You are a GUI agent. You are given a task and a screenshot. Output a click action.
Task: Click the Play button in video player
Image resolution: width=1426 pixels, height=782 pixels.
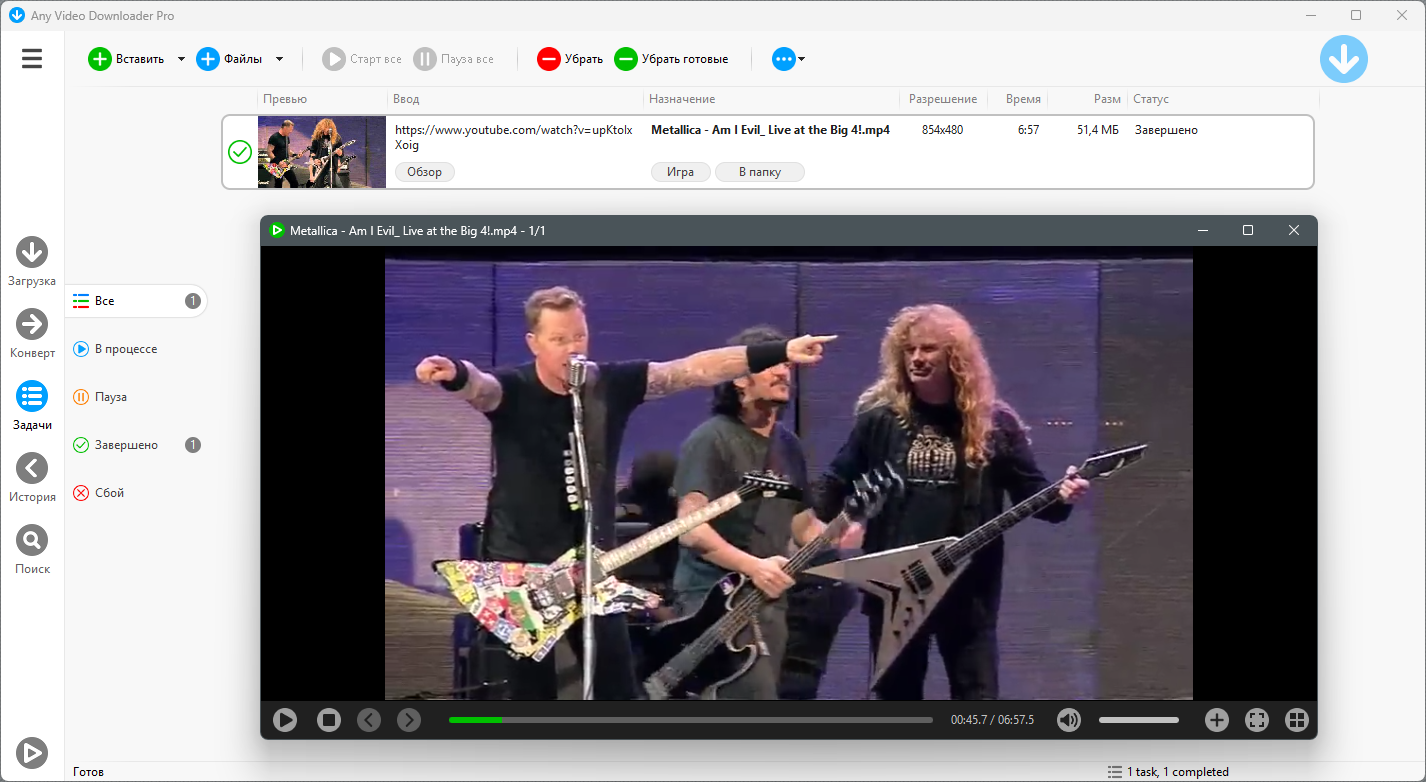(285, 720)
